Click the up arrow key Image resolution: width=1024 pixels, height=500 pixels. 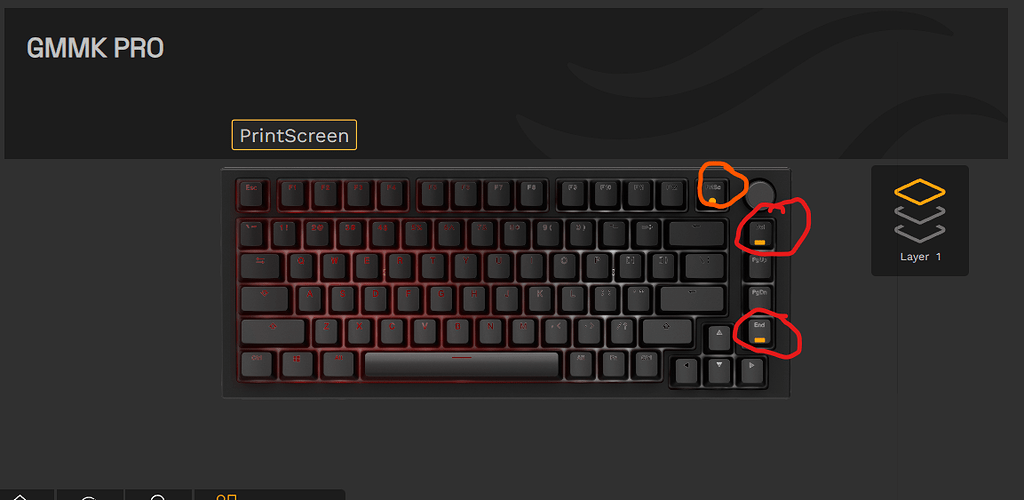click(718, 337)
